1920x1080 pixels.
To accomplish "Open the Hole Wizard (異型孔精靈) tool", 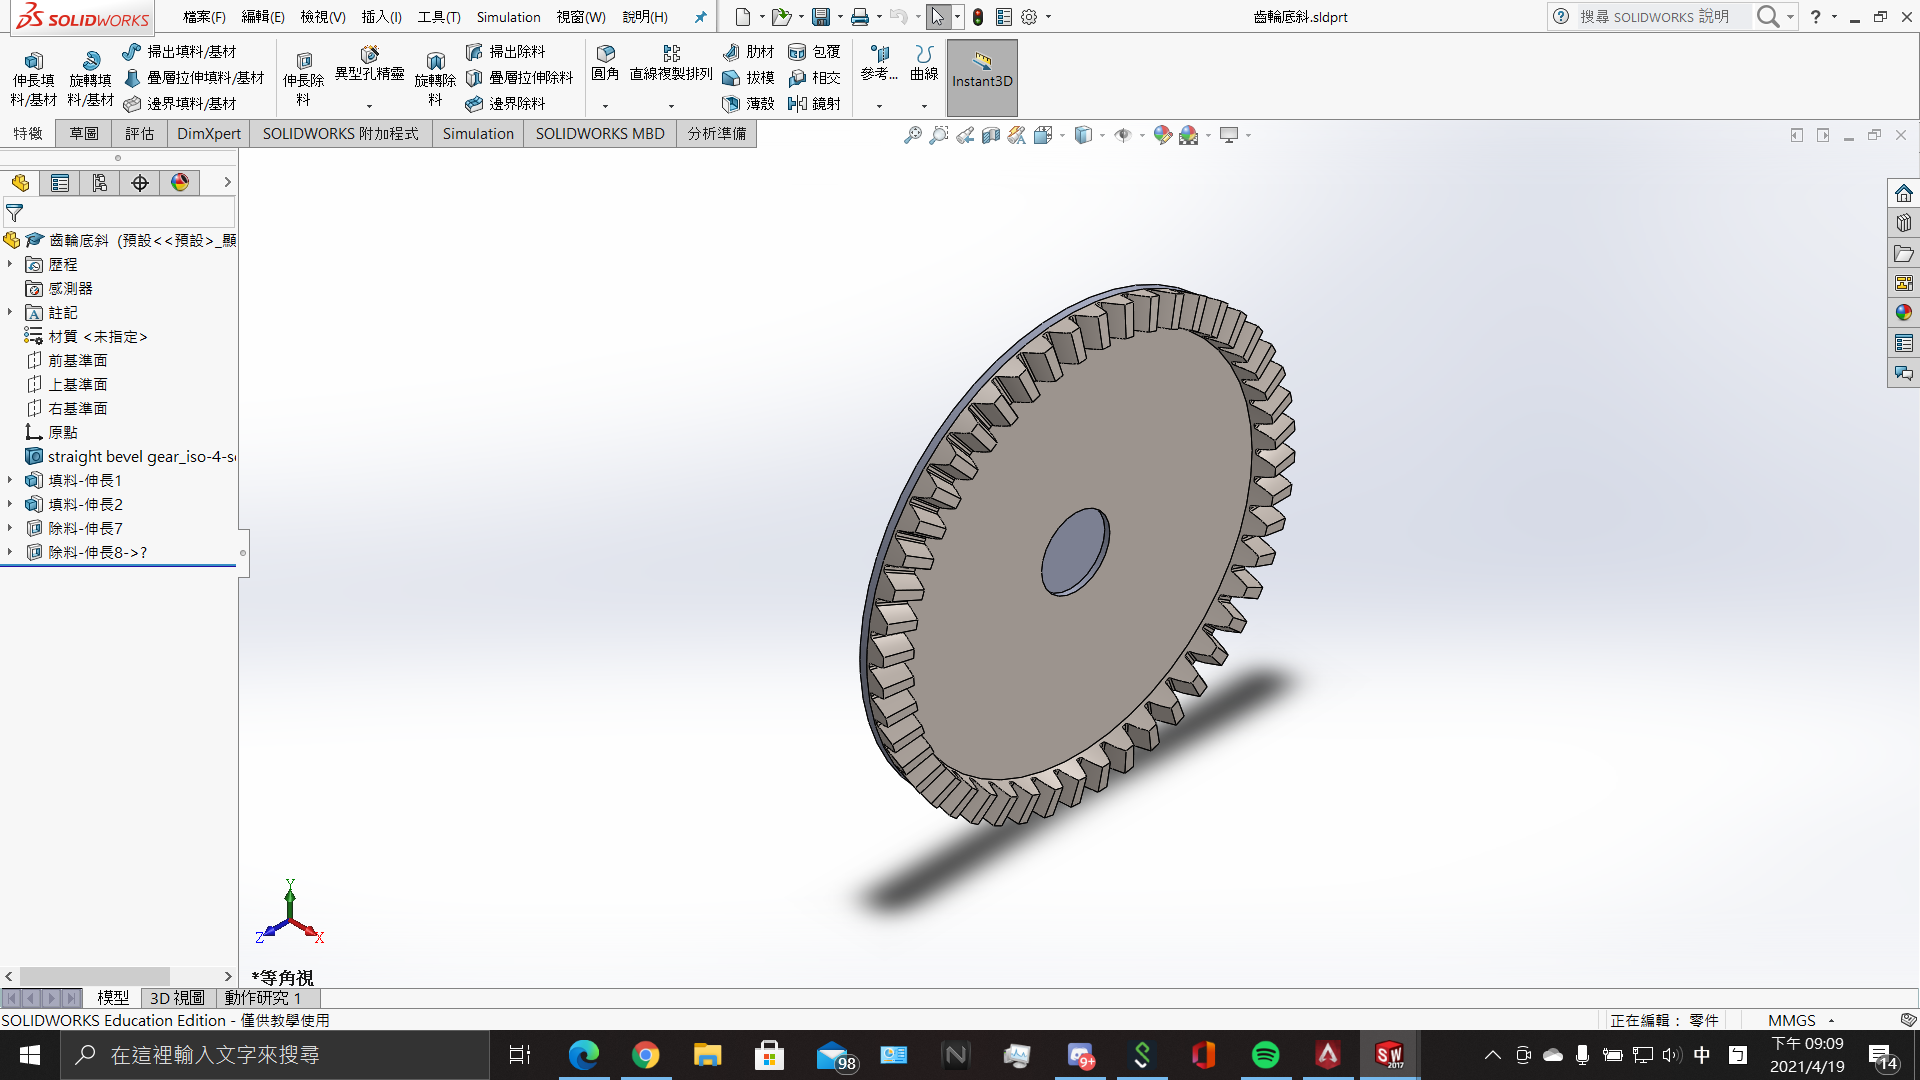I will pos(369,62).
